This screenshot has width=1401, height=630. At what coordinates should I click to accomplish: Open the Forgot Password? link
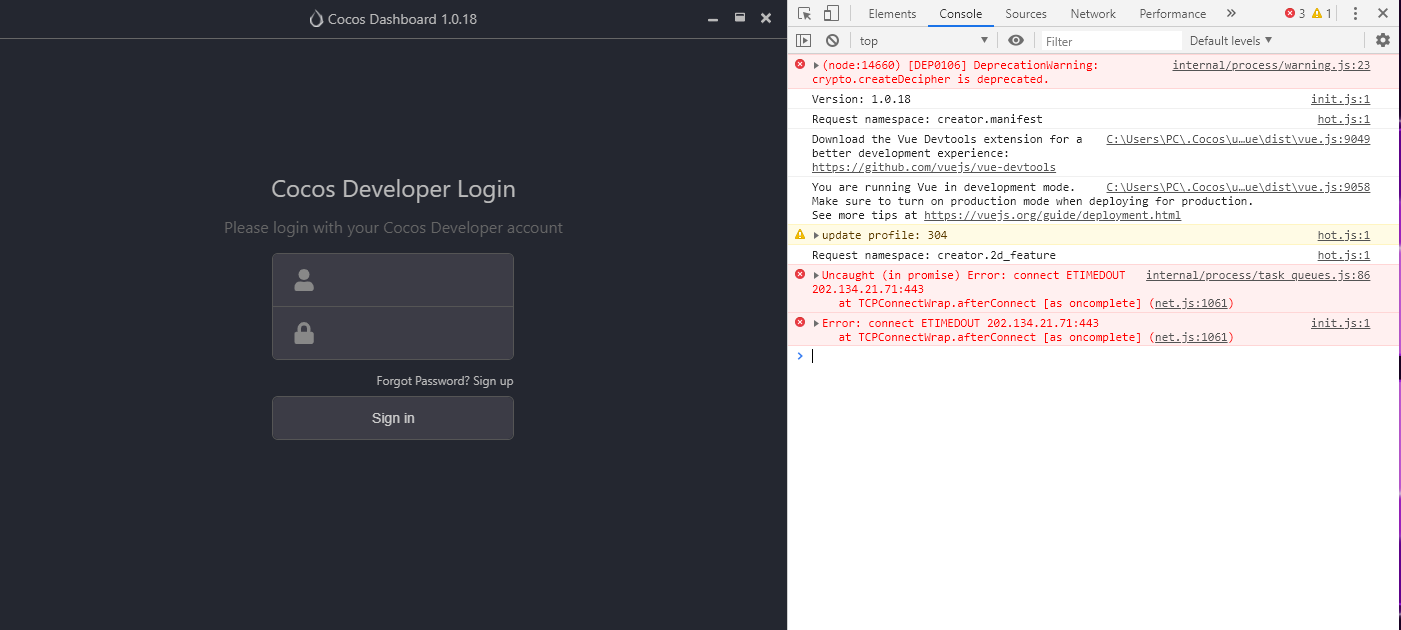422,381
